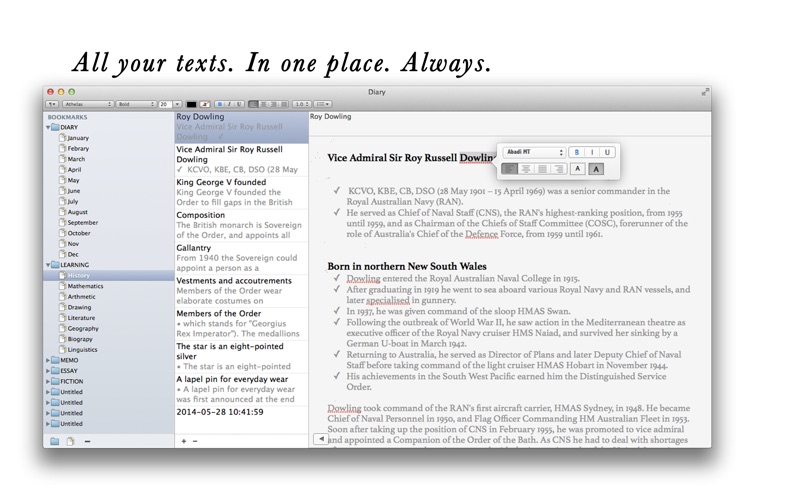Add a note with the plus icon below note list
This screenshot has width=800, height=500.
click(184, 441)
